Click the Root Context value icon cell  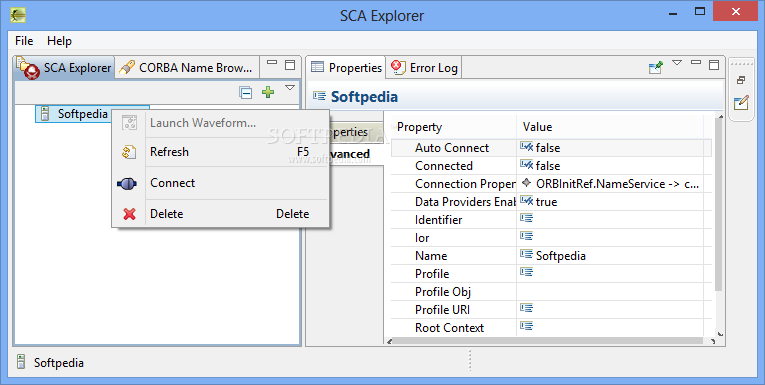pos(526,326)
